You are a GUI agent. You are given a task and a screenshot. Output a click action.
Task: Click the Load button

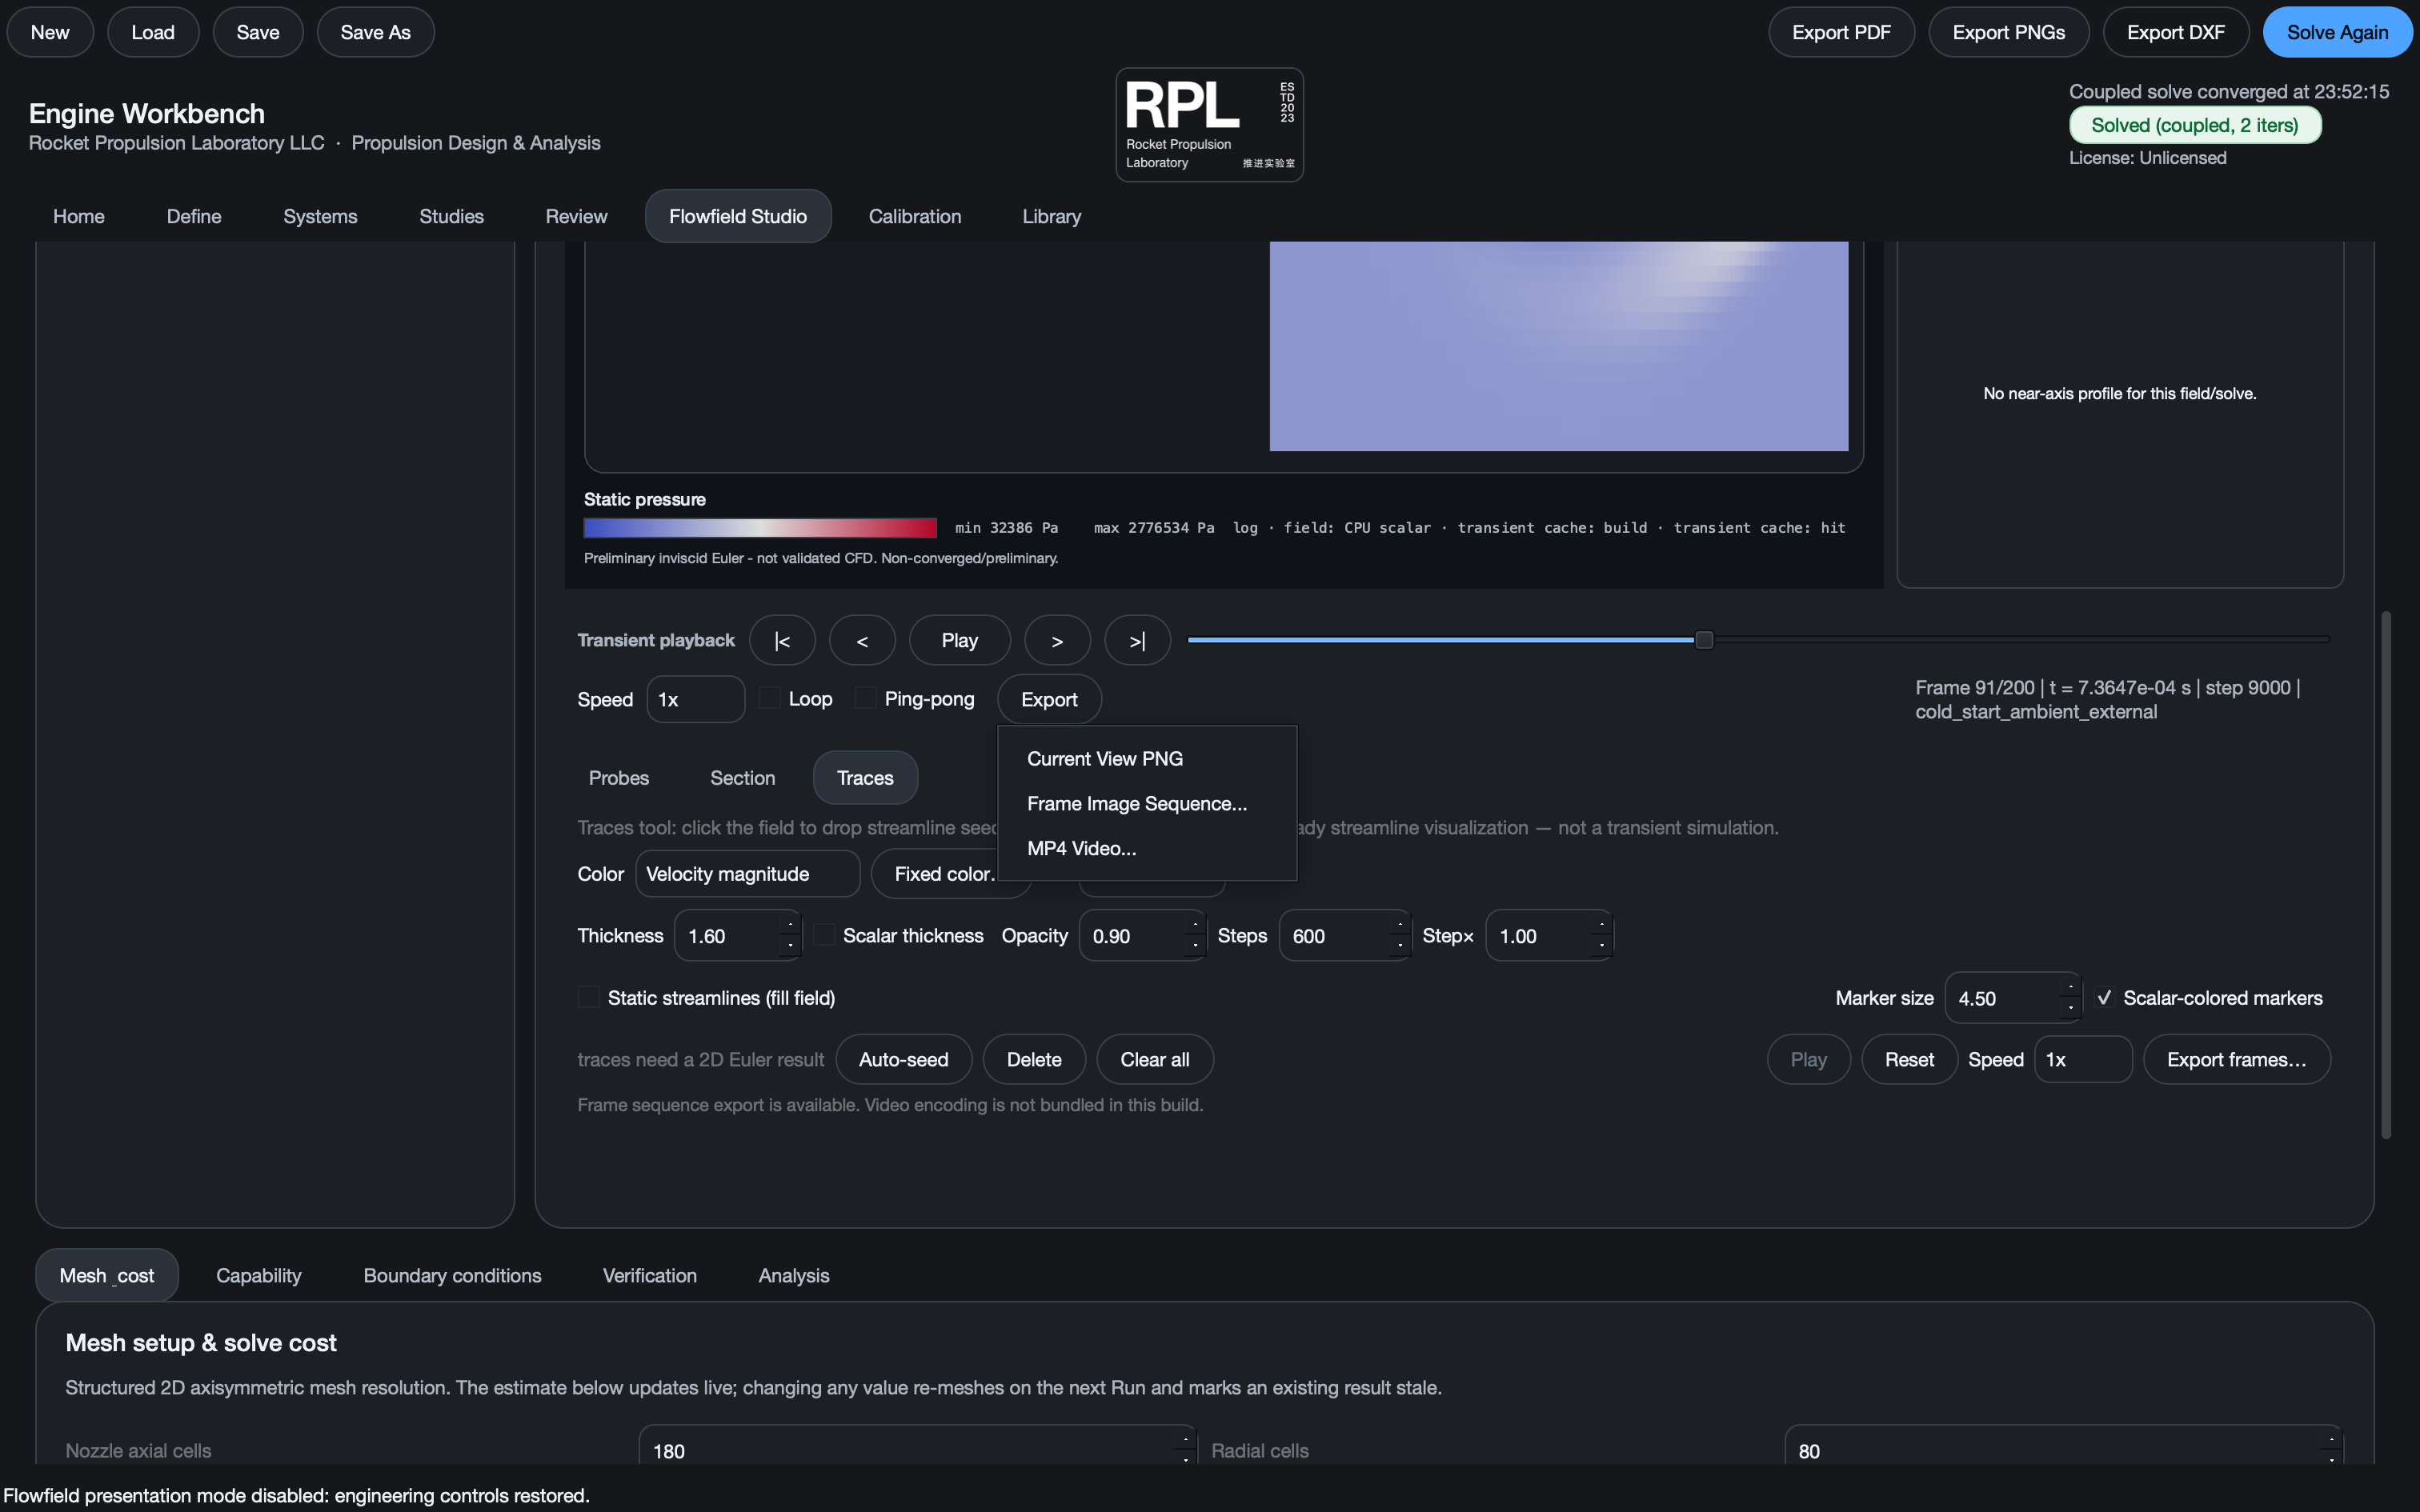click(153, 32)
